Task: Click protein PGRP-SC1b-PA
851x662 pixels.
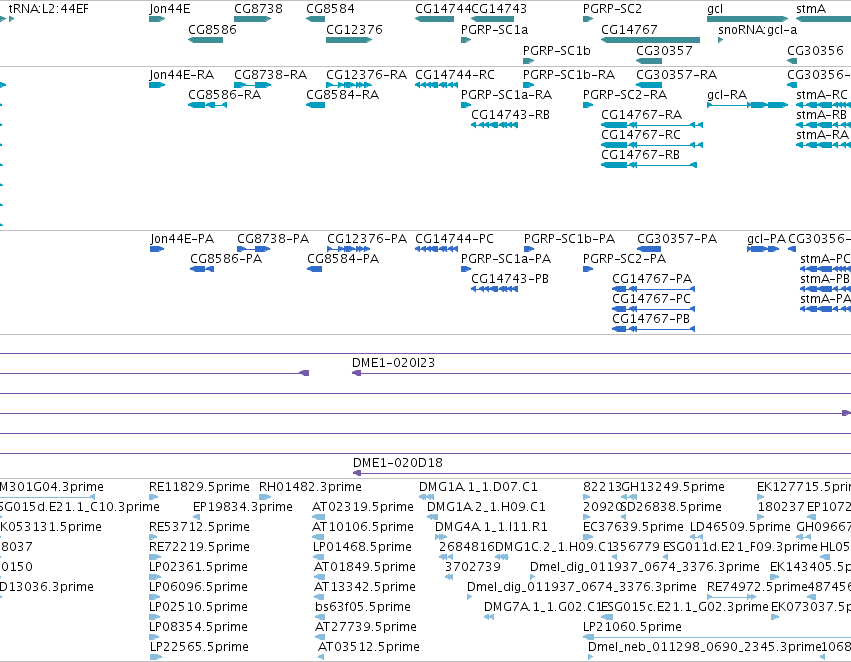Action: point(569,239)
